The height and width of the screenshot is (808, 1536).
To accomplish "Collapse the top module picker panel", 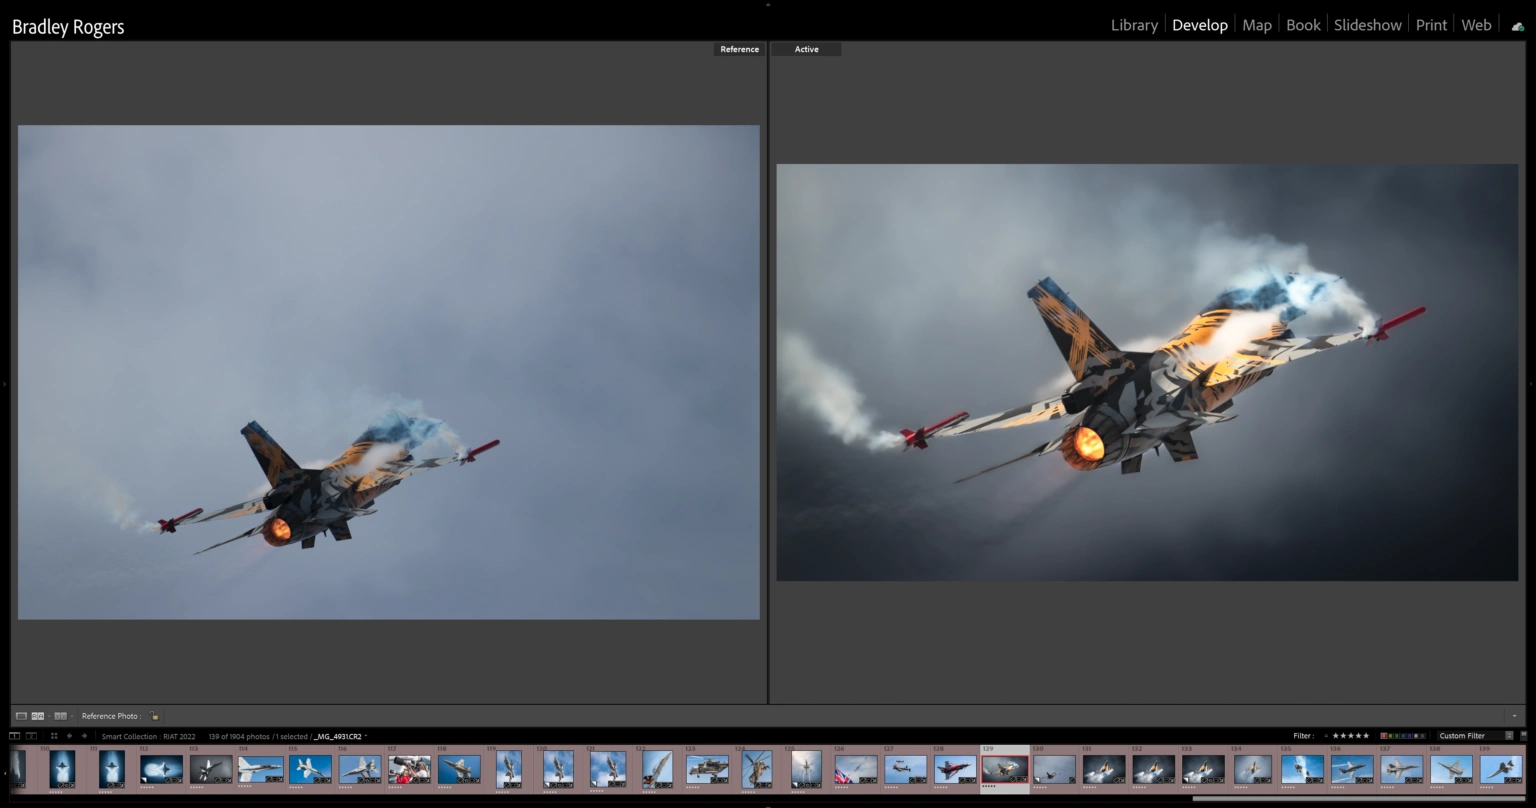I will 768,3.
